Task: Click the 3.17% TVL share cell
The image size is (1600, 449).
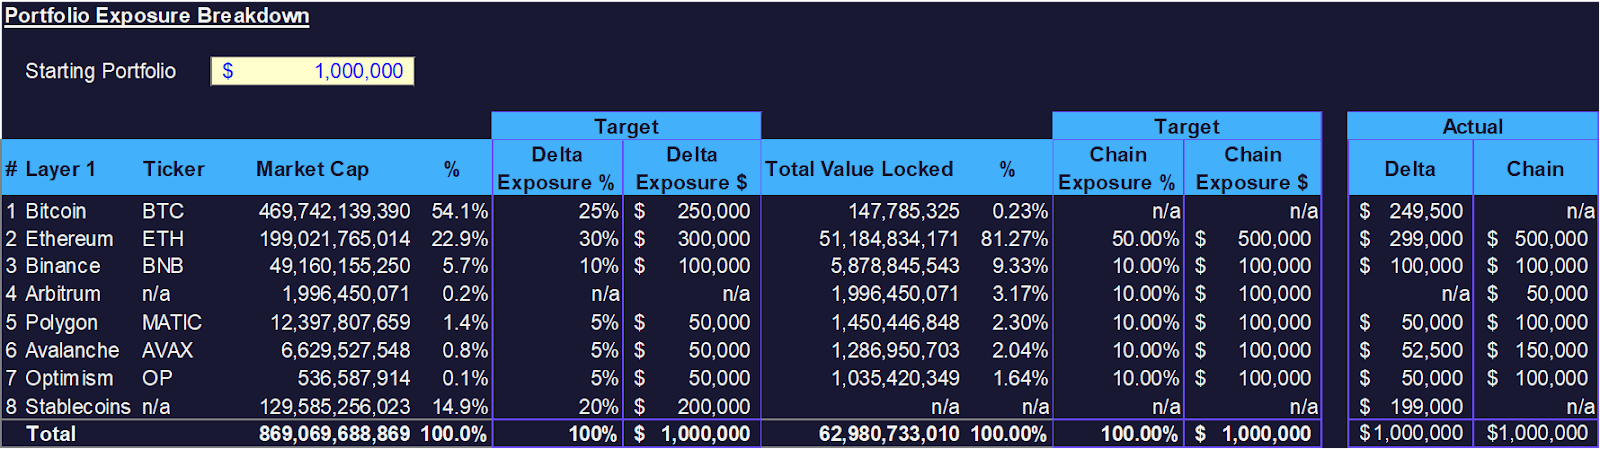Action: click(1020, 294)
